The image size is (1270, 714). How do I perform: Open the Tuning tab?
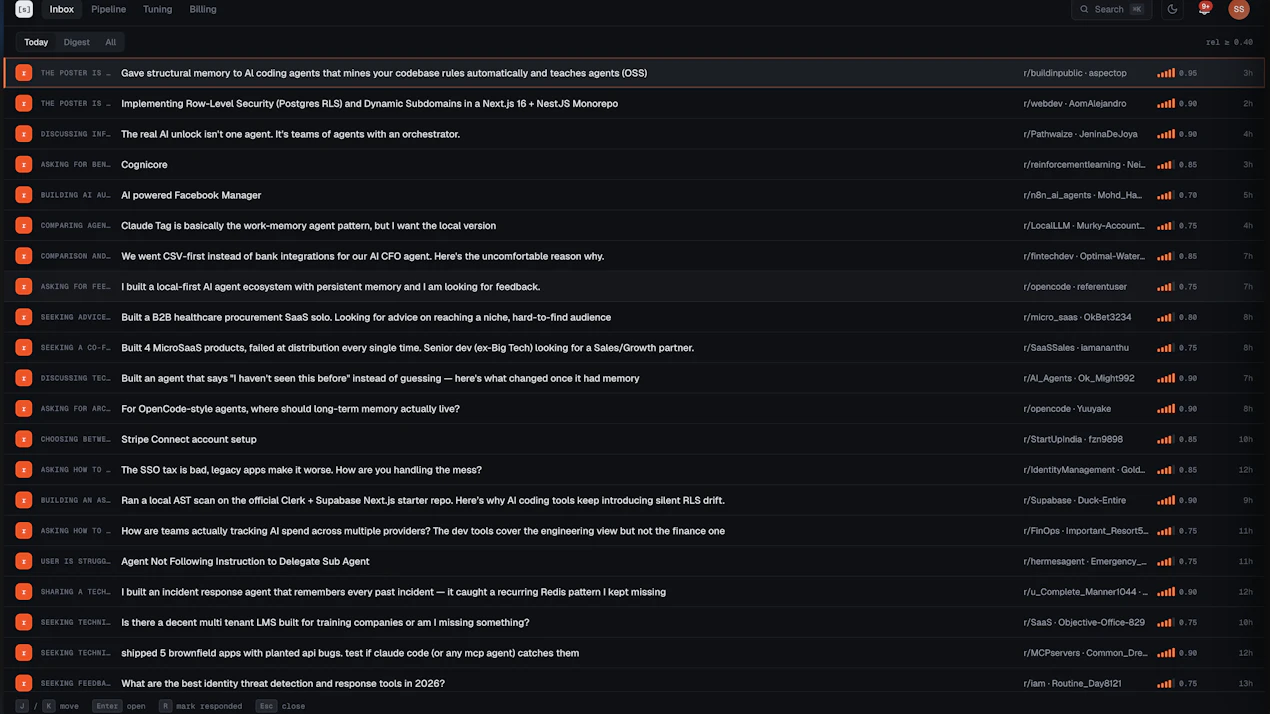(157, 9)
